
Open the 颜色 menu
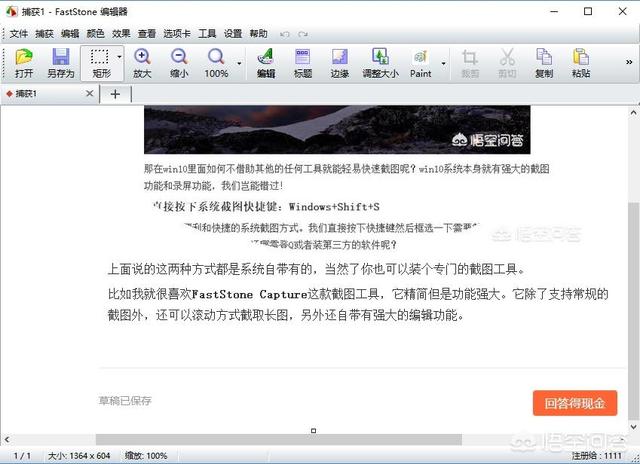(96, 34)
